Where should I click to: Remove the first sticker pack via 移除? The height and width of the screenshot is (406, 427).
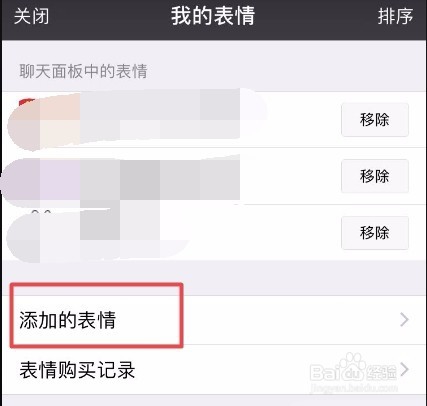pos(375,120)
